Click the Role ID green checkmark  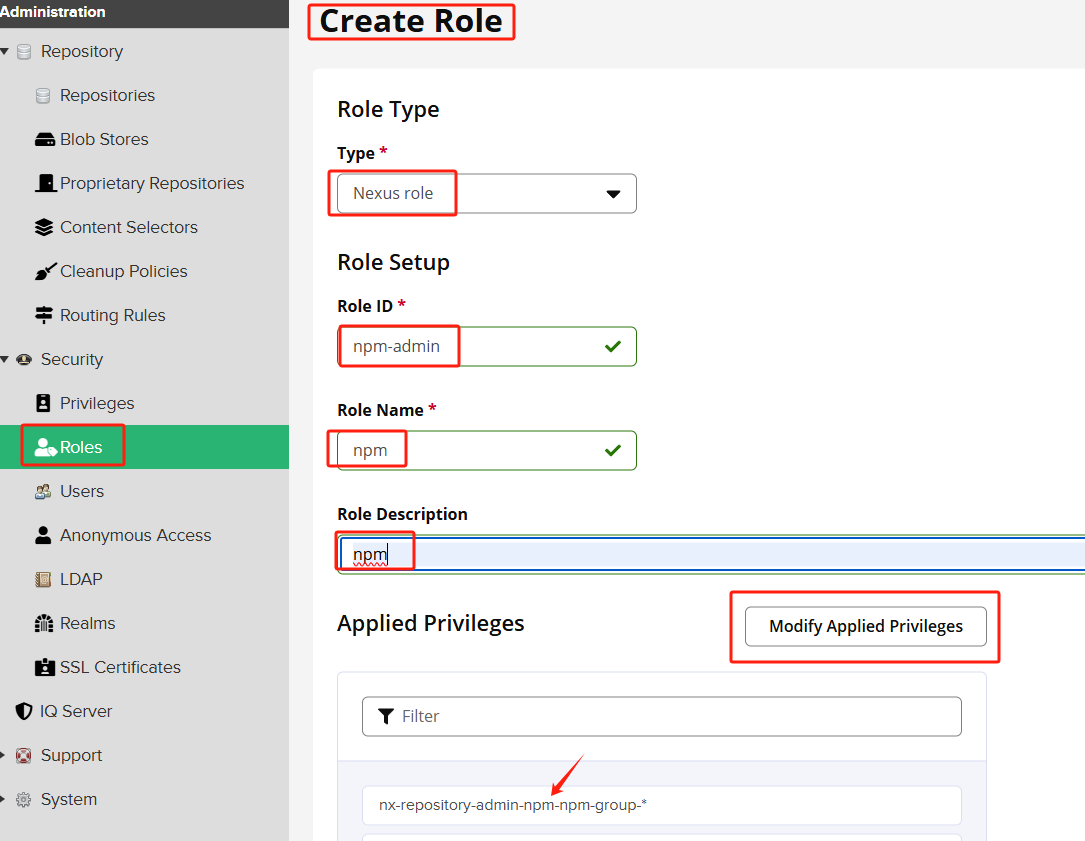(x=612, y=346)
